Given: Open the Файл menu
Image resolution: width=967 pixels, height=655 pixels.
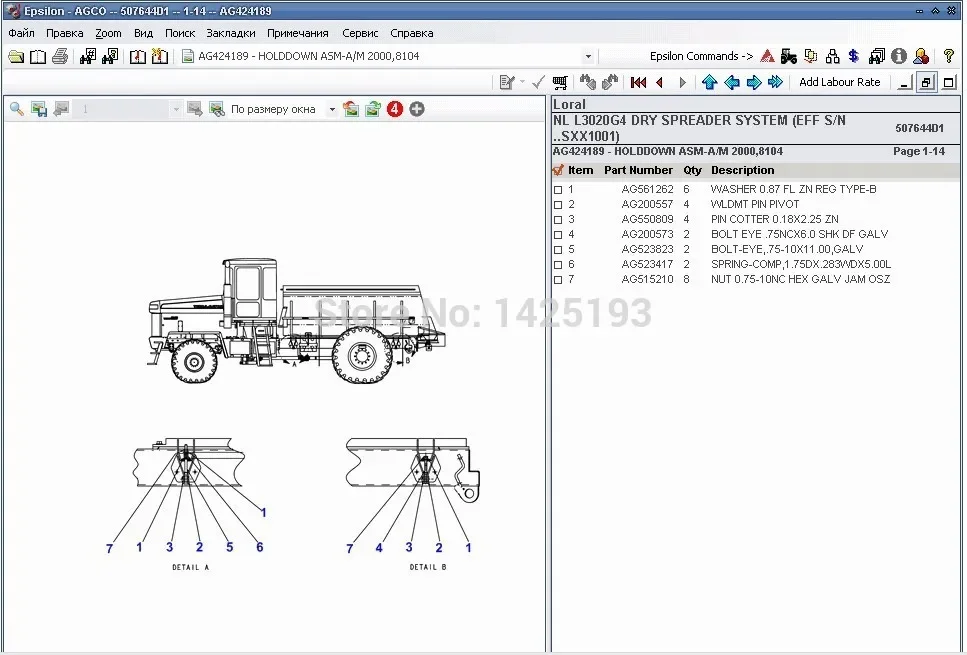Looking at the screenshot, I should point(21,33).
